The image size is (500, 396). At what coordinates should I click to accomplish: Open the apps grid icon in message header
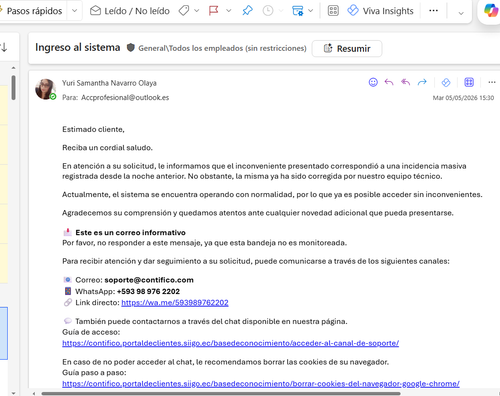tap(469, 82)
